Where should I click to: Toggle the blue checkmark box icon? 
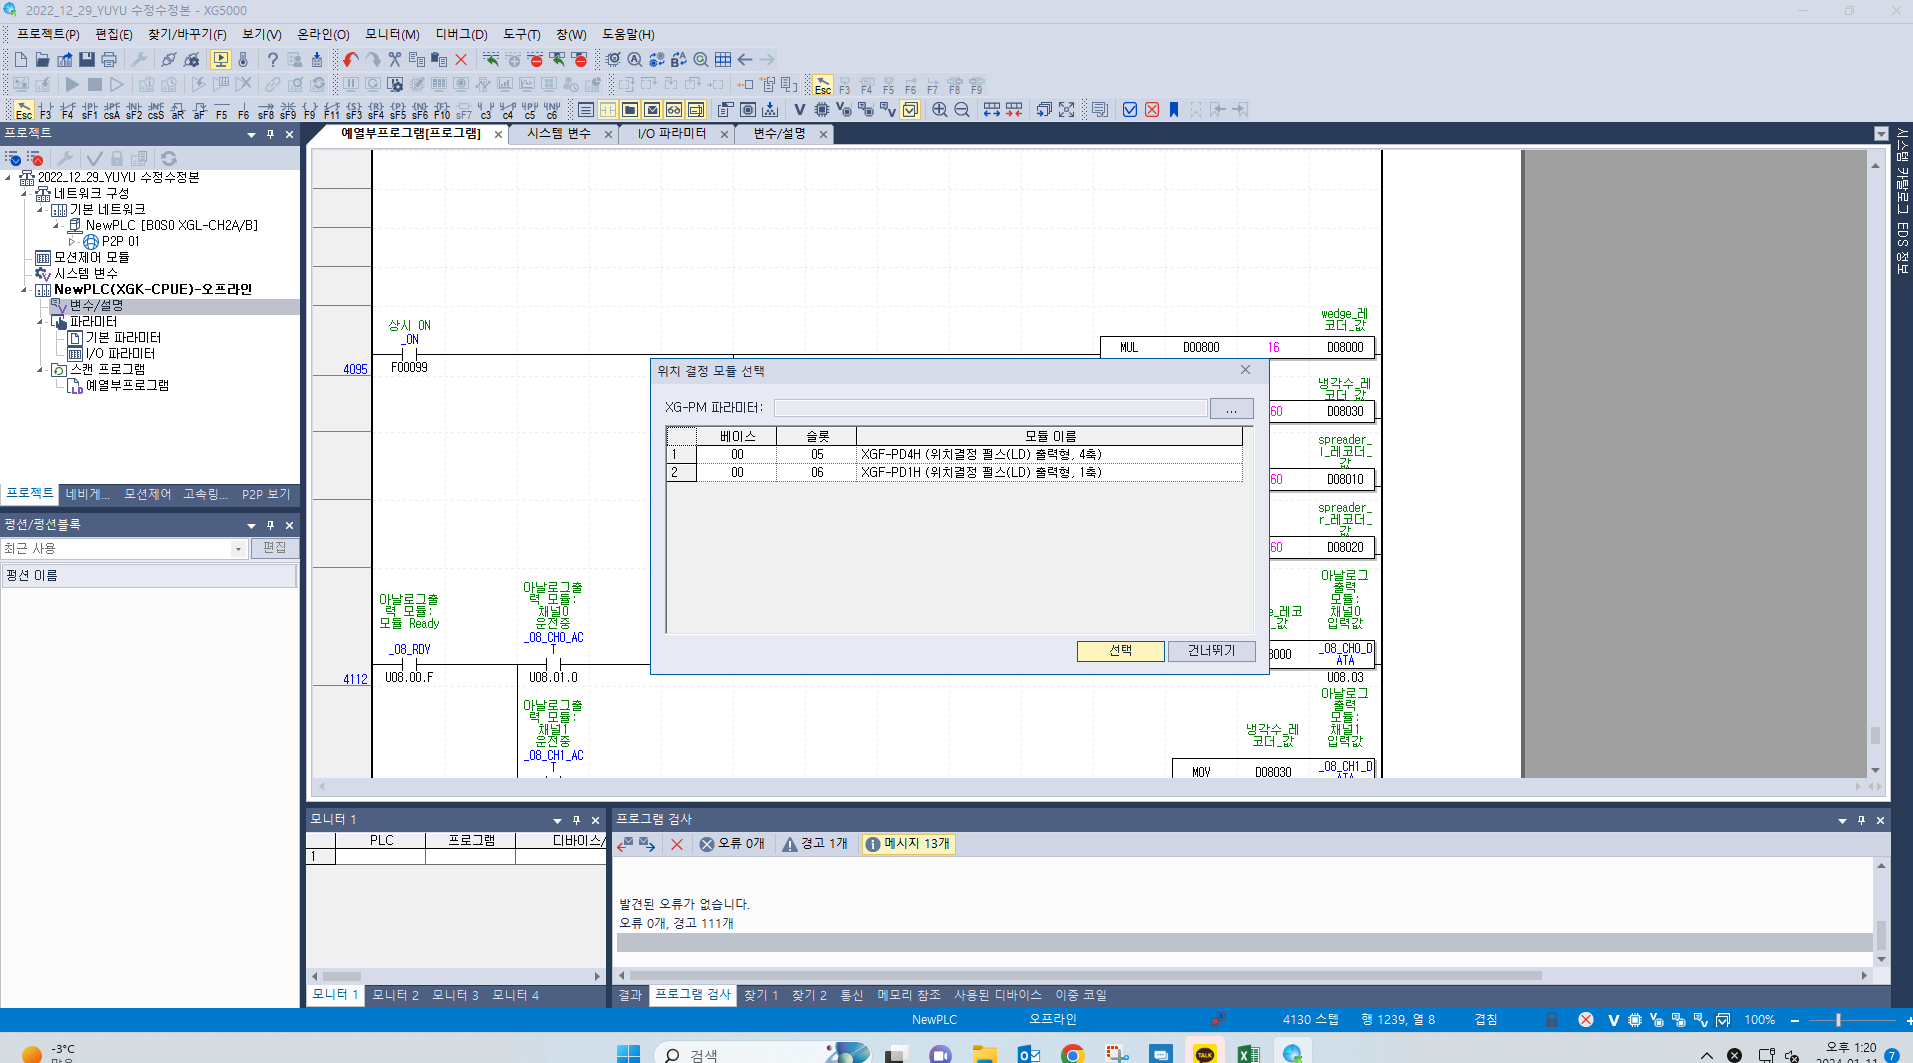[1130, 110]
